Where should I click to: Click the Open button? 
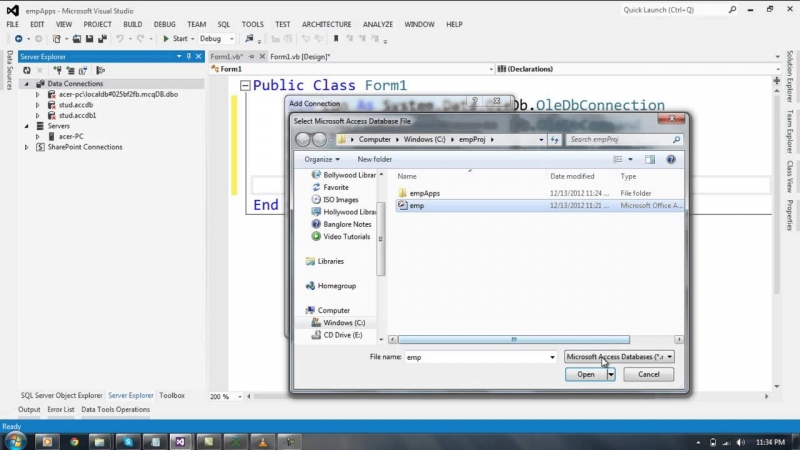(585, 374)
